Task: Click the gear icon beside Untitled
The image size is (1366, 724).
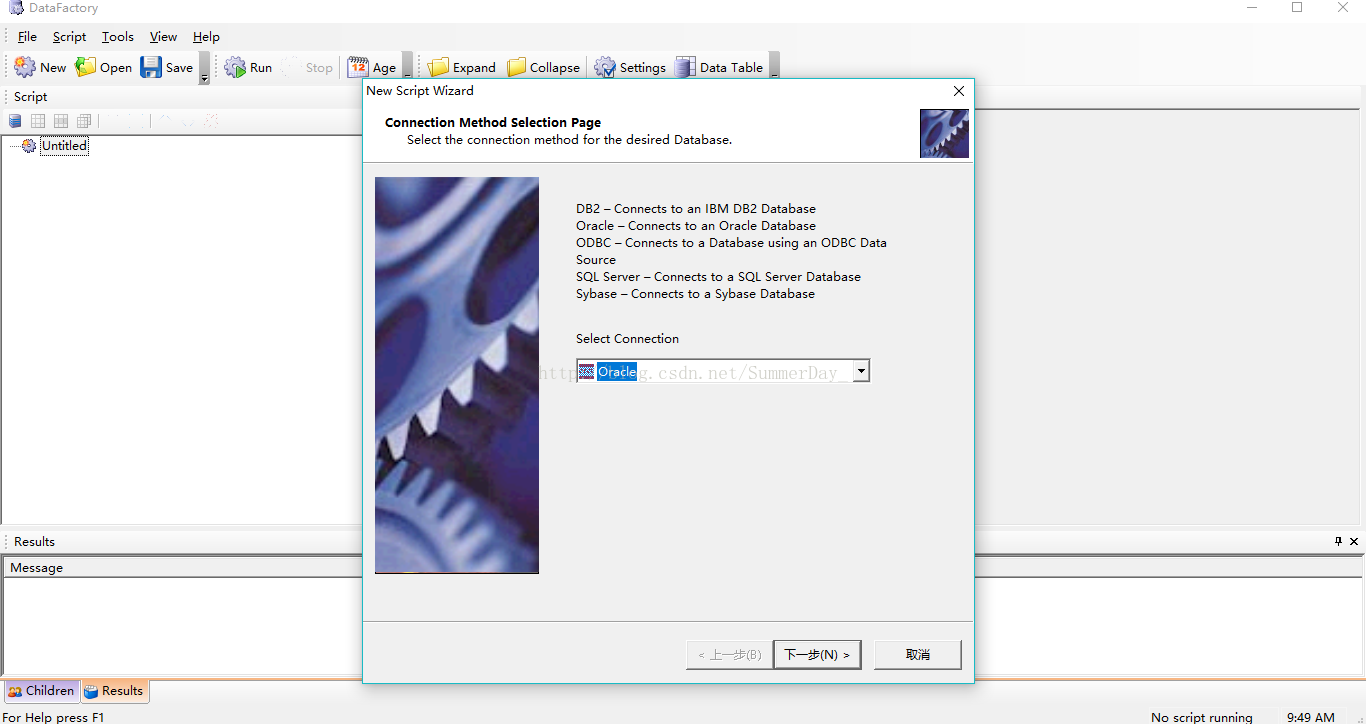Action: coord(28,146)
